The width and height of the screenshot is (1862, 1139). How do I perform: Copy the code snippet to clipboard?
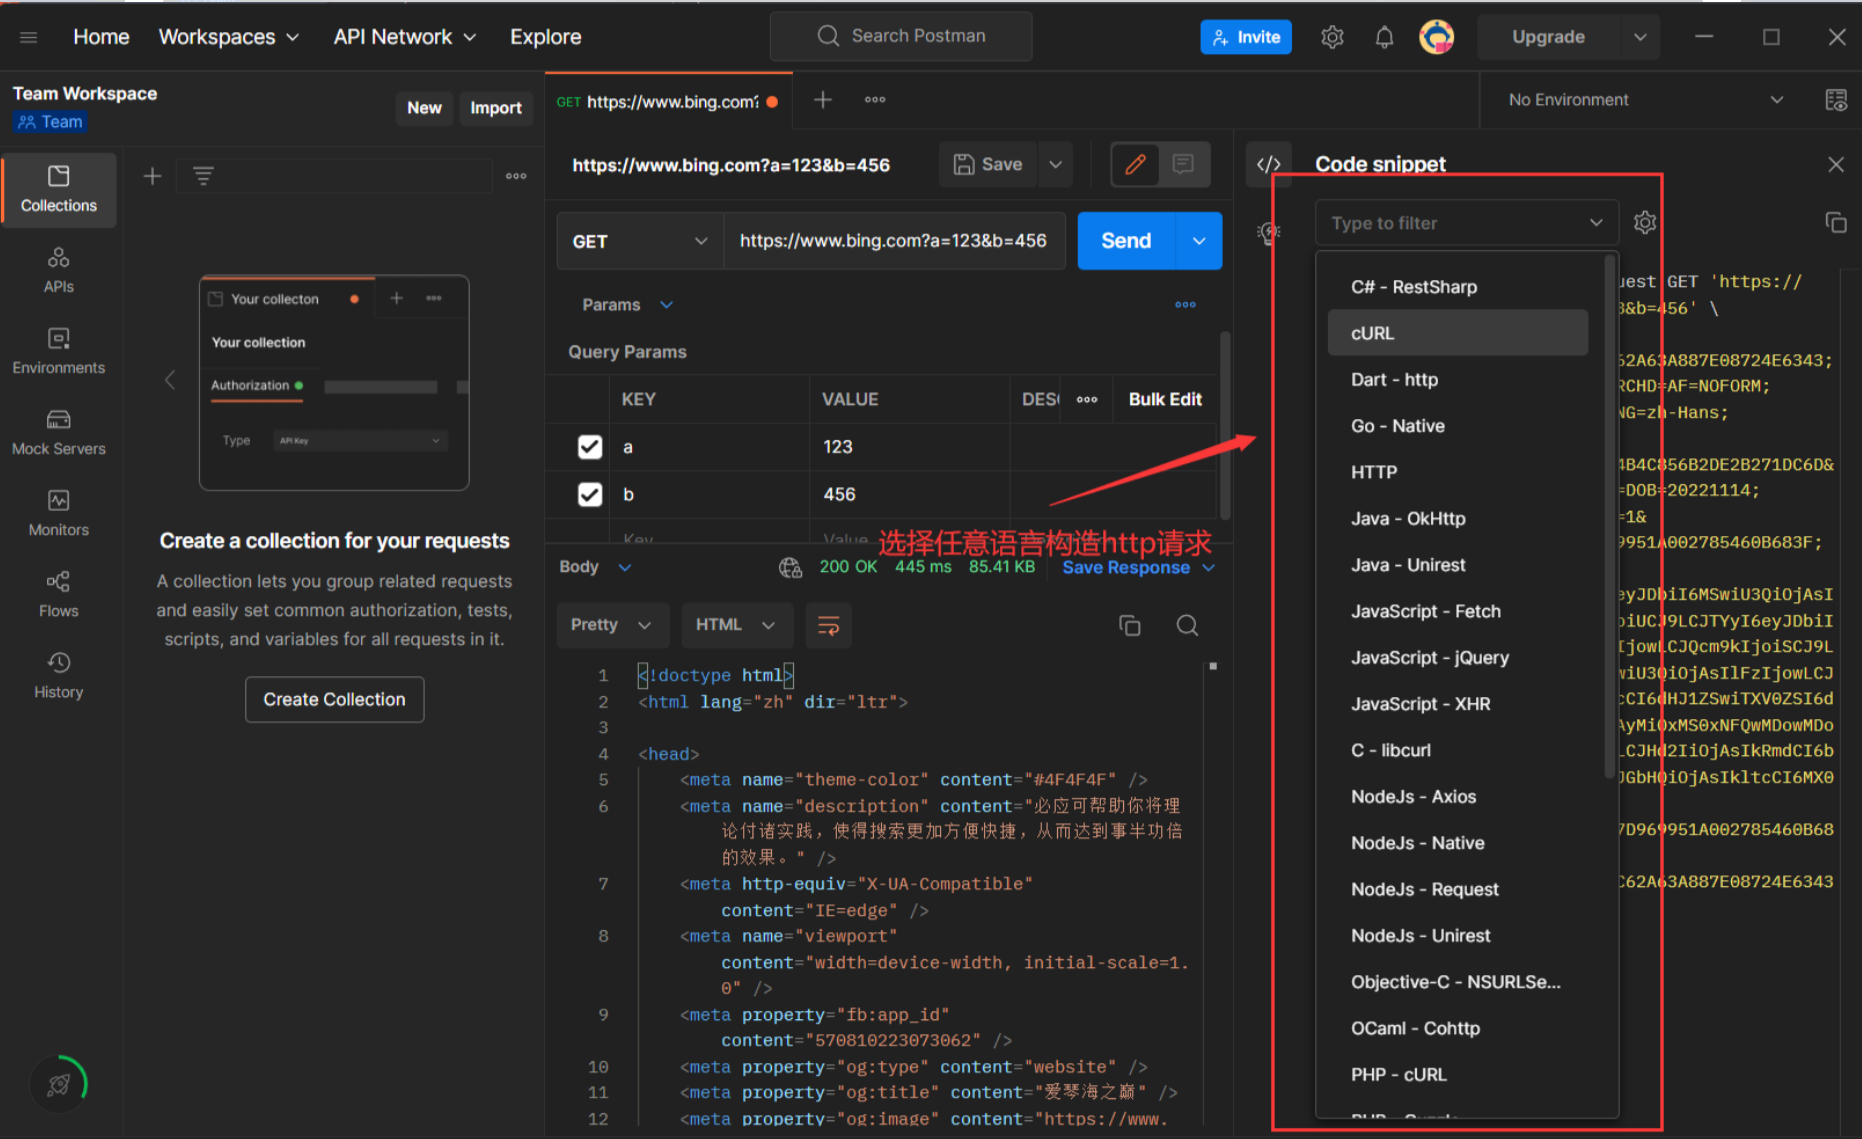click(1836, 223)
